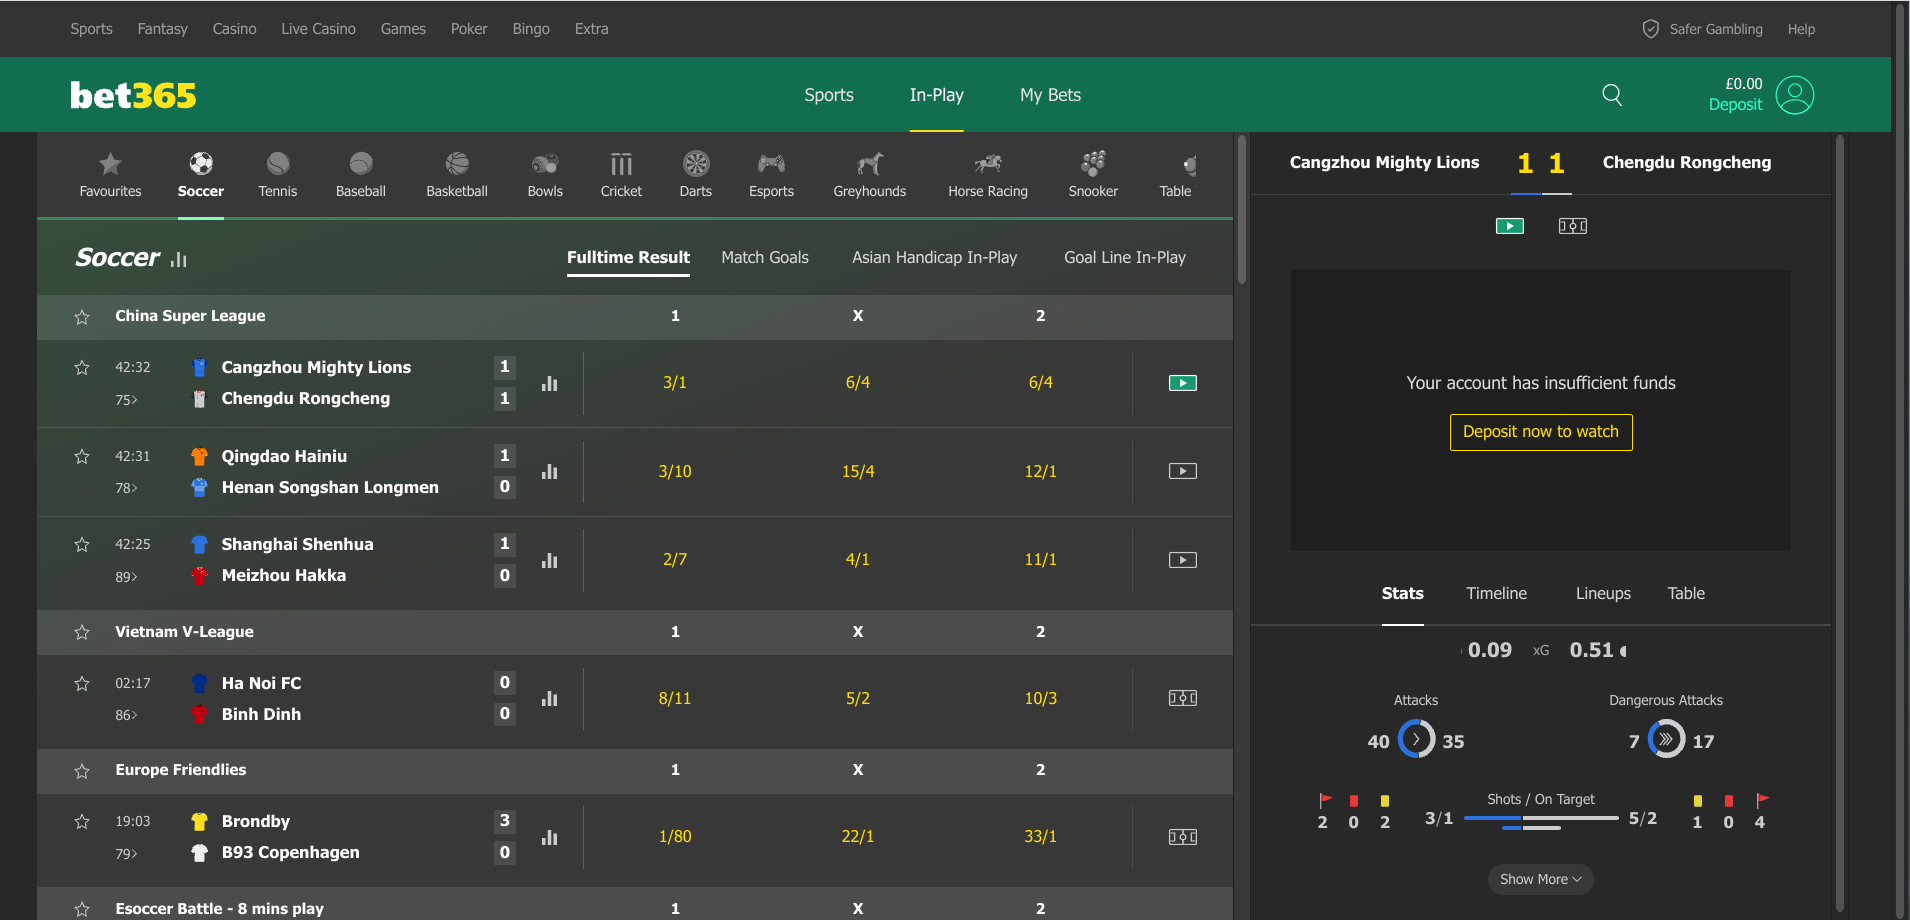The width and height of the screenshot is (1910, 920).
Task: Open Safer Gambling link
Action: coord(1703,29)
